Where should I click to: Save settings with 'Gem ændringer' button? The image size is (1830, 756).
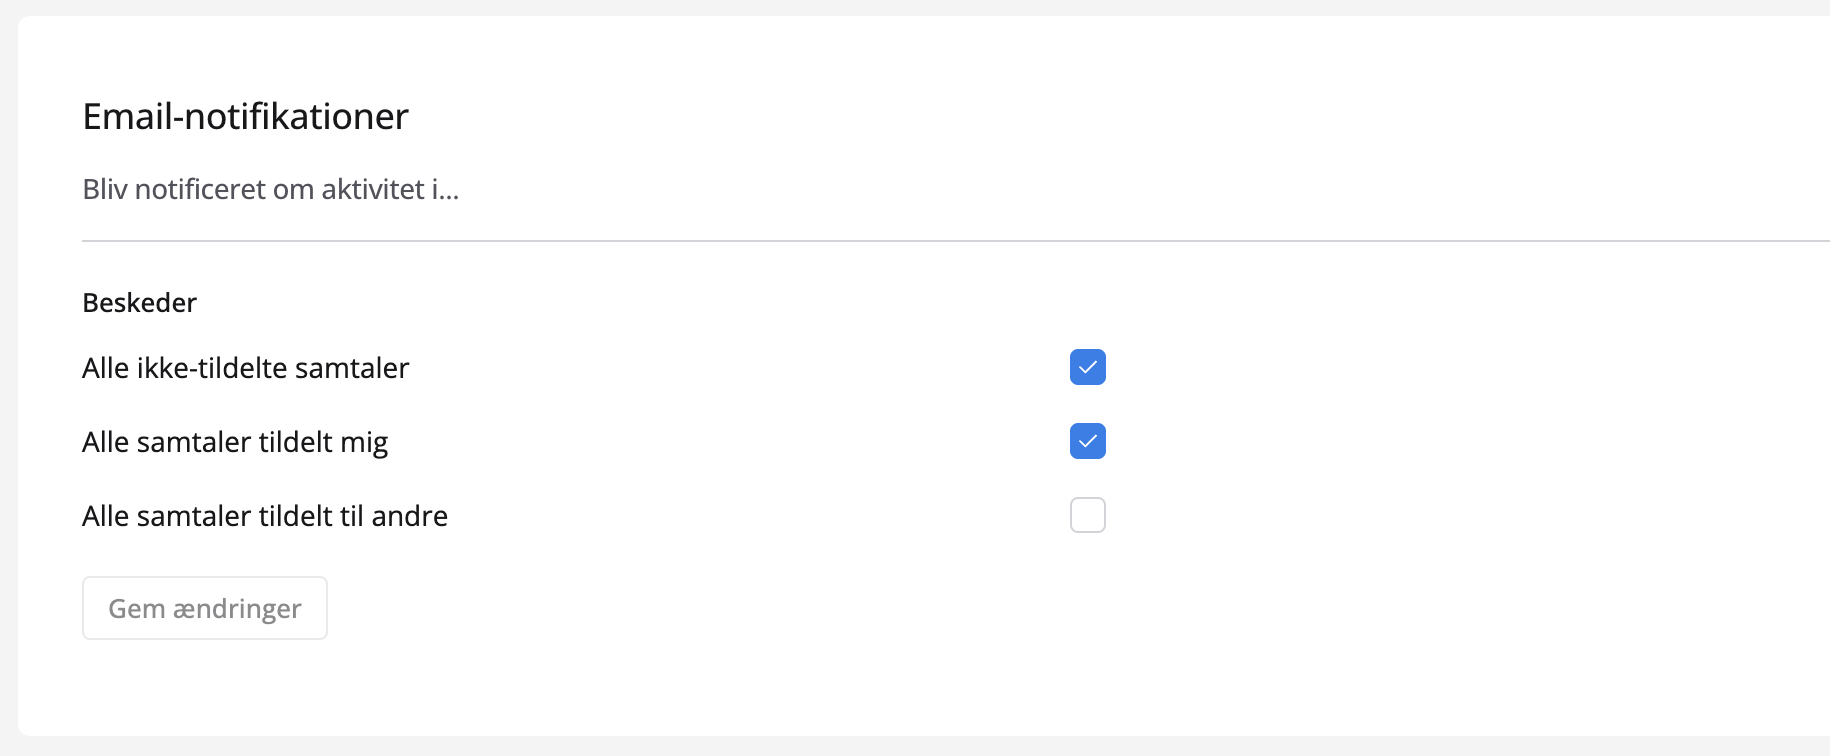click(205, 608)
